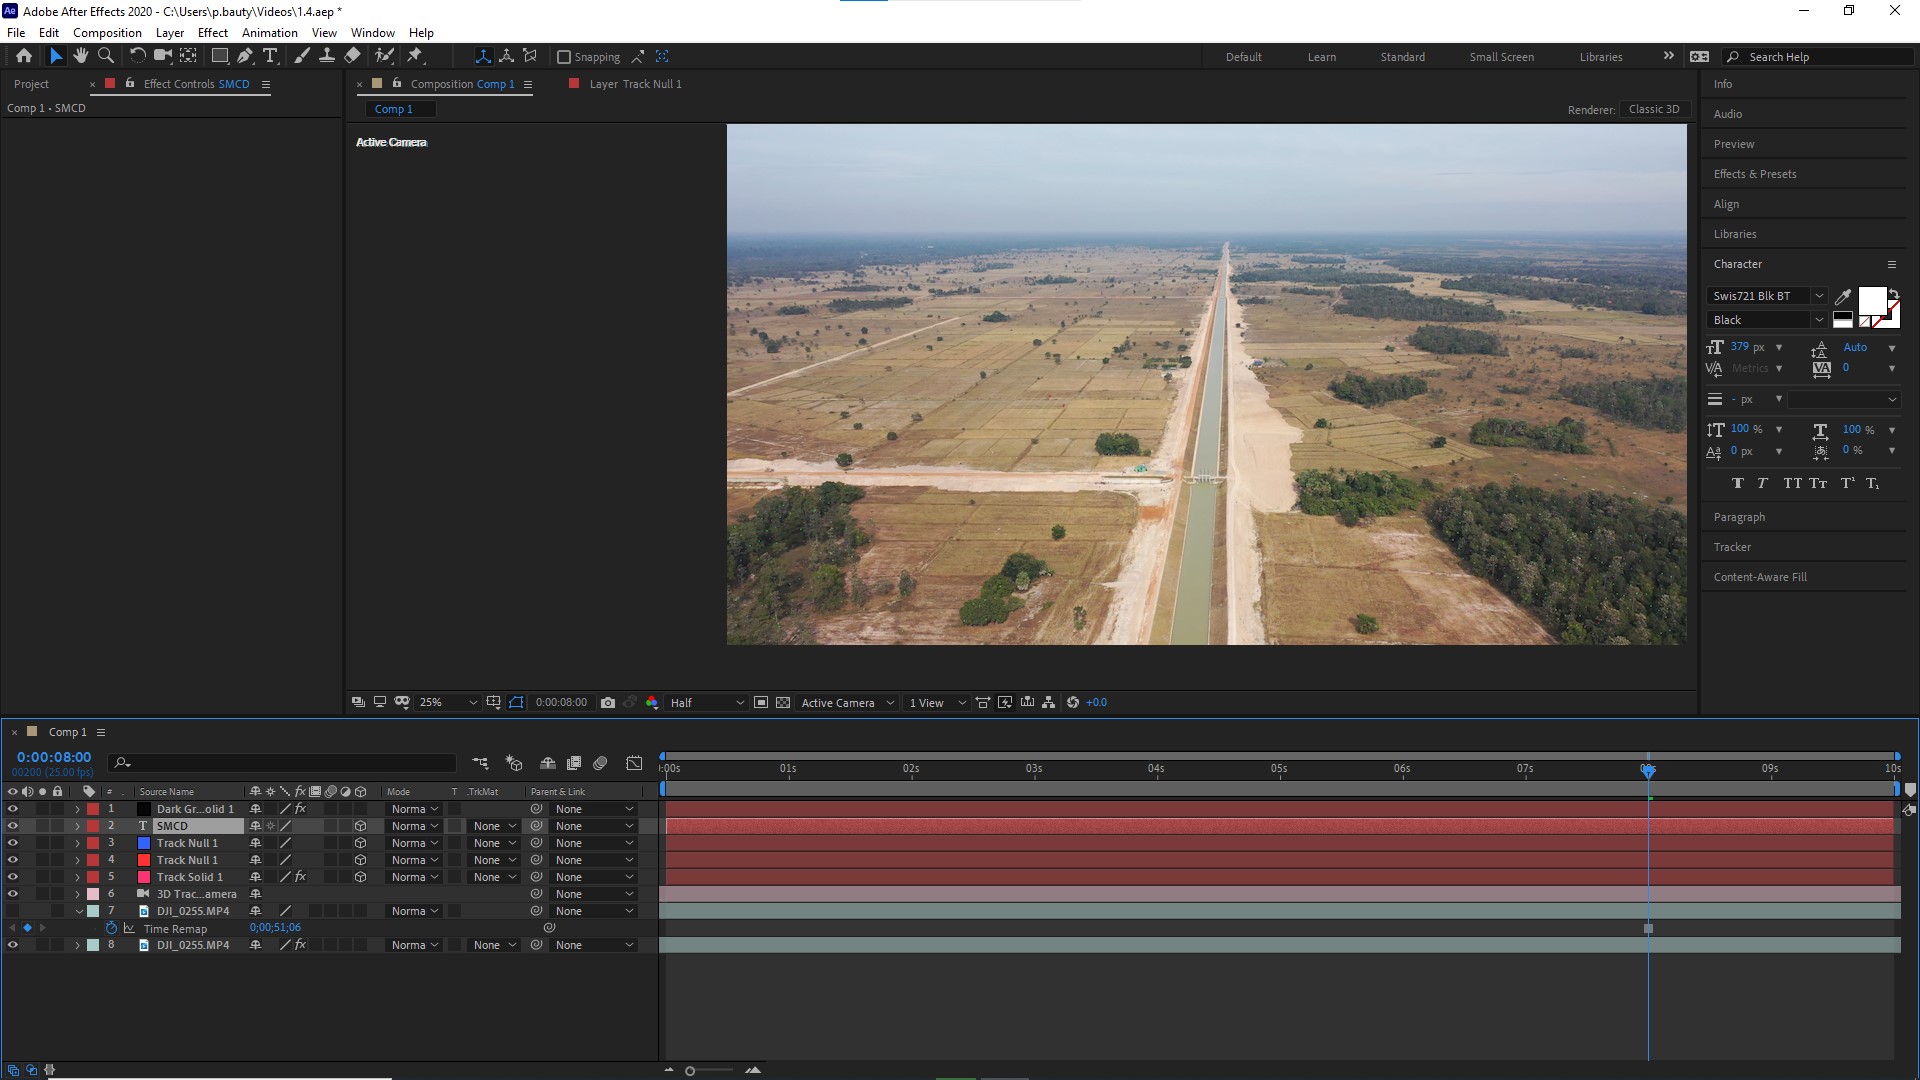
Task: Open the Character panel in the sidebar
Action: pyautogui.click(x=1739, y=263)
